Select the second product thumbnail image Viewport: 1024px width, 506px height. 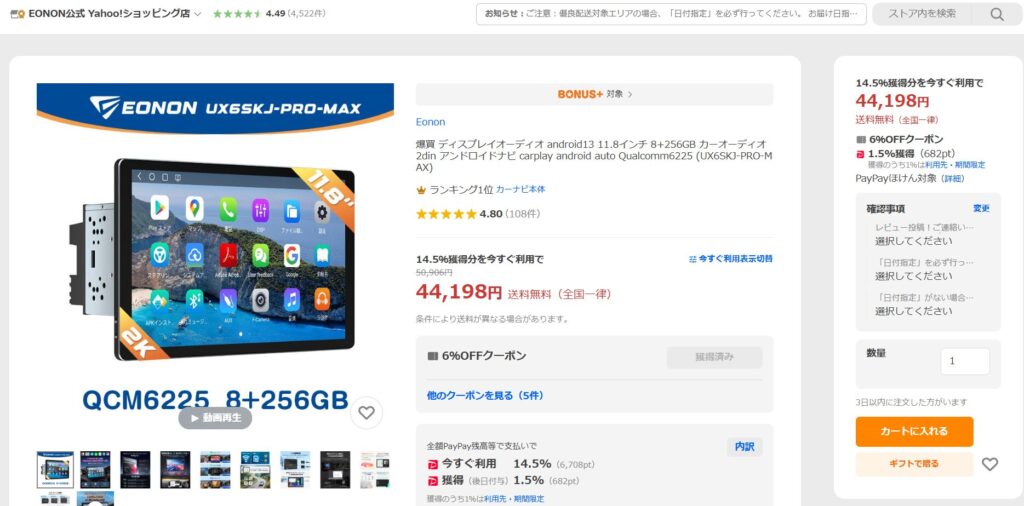tap(95, 469)
